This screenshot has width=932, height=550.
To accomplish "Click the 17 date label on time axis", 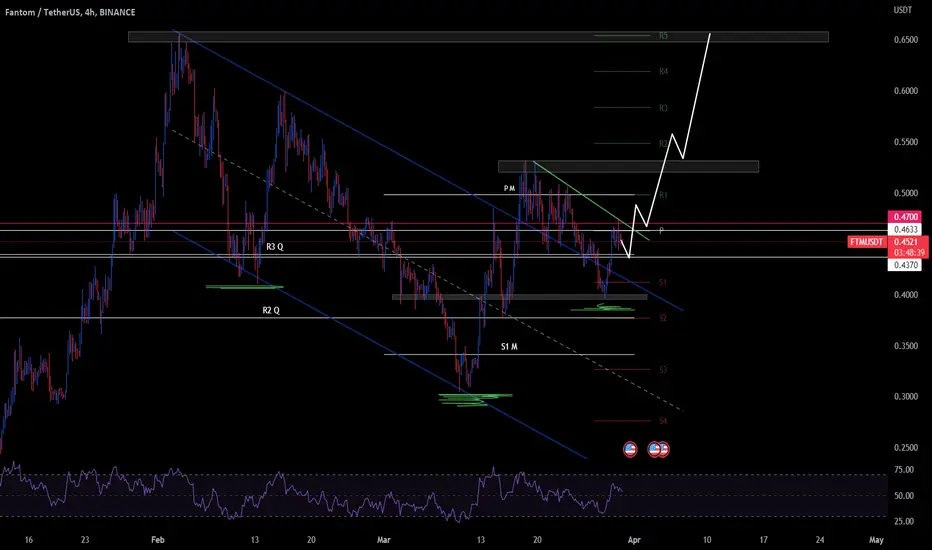I will [763, 540].
